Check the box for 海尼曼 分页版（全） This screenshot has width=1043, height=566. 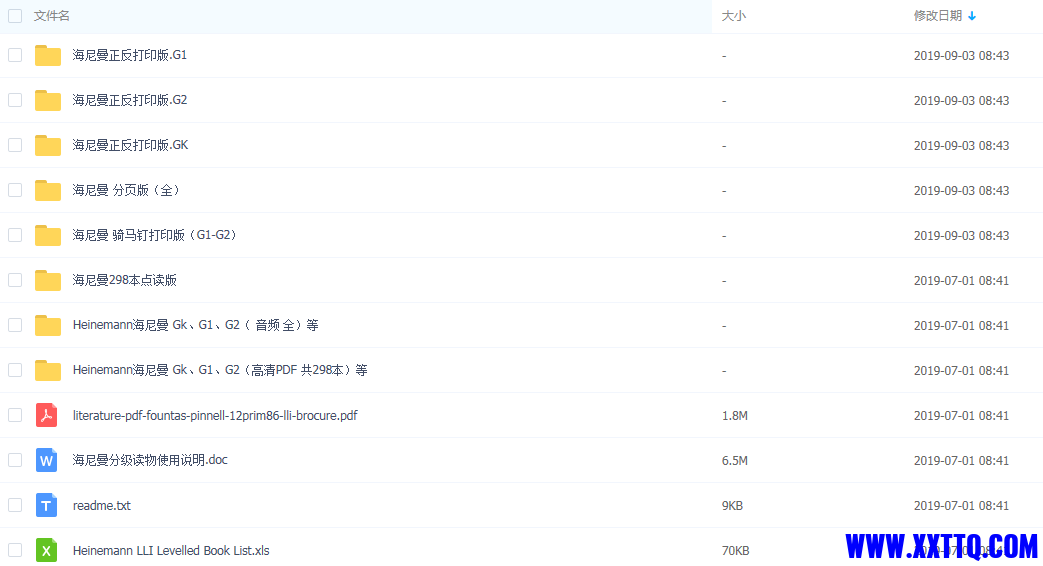pyautogui.click(x=15, y=190)
